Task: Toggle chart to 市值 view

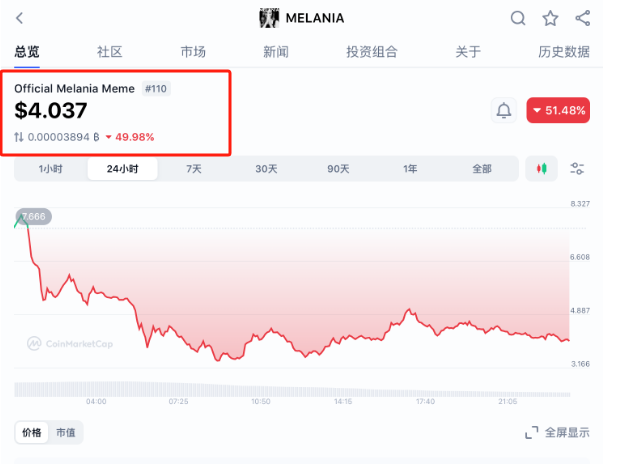Action: (65, 432)
